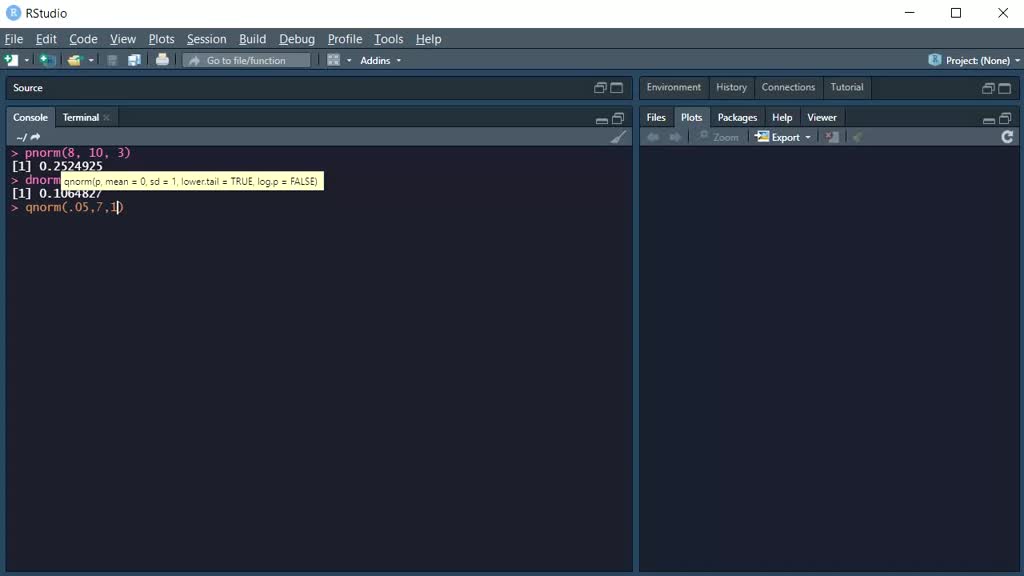
Task: Maximize the Plots pane
Action: [1005, 118]
